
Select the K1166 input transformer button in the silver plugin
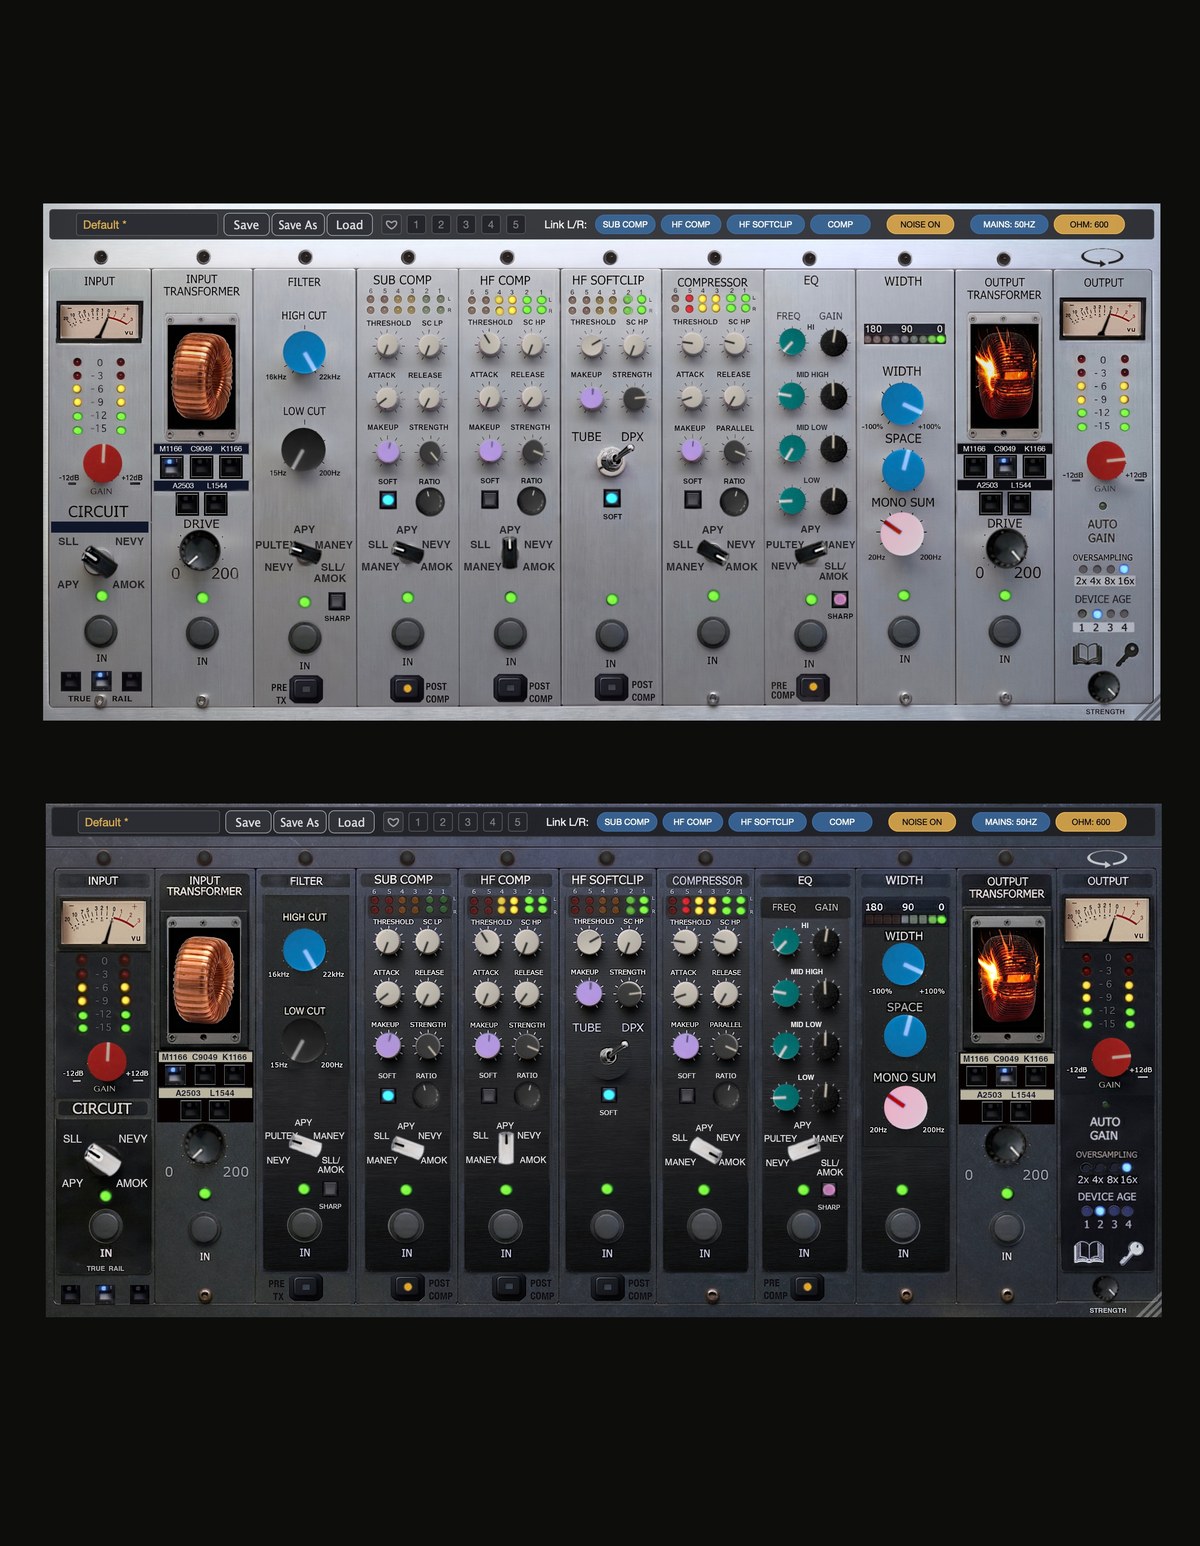point(231,466)
